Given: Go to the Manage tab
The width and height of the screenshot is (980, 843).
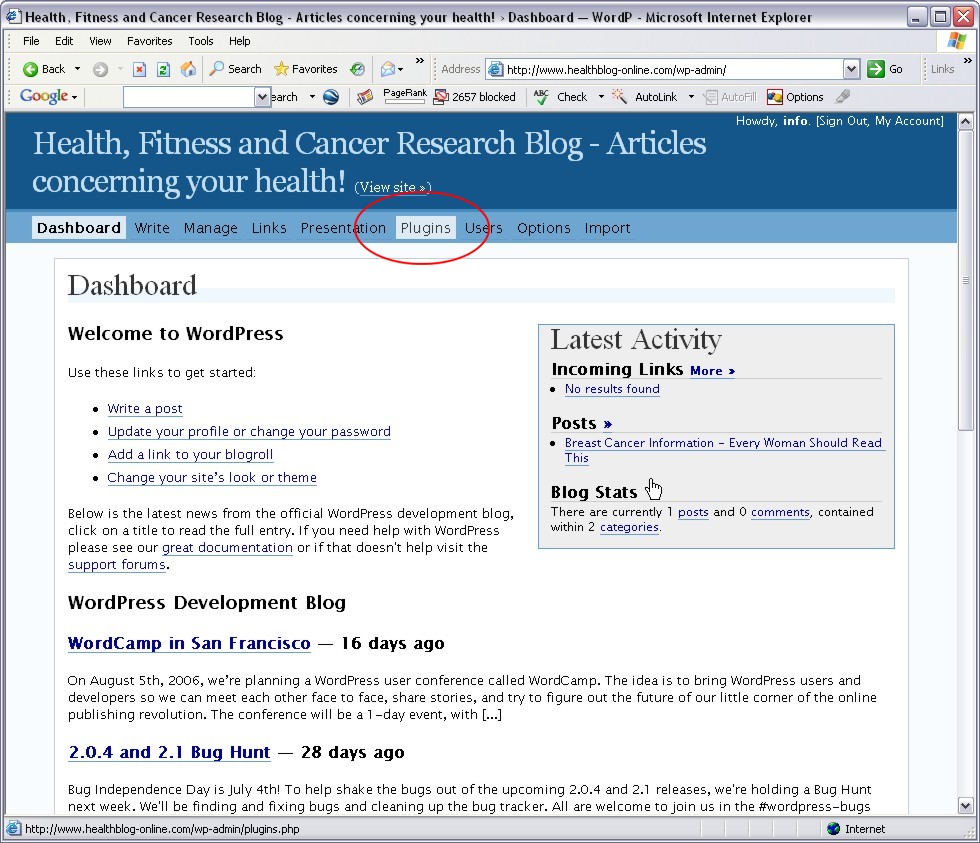Looking at the screenshot, I should pyautogui.click(x=211, y=228).
